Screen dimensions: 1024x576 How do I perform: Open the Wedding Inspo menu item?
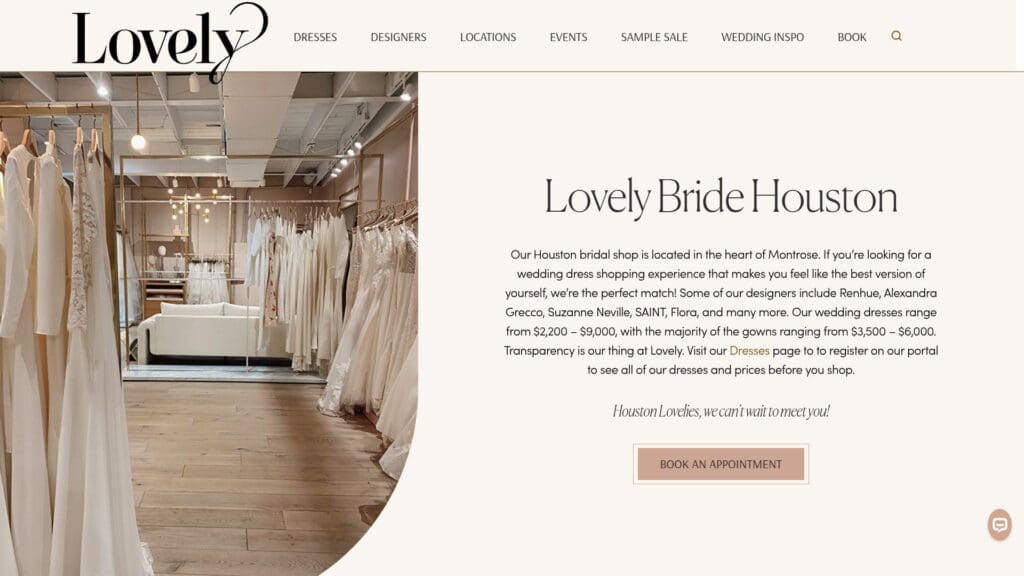[762, 37]
